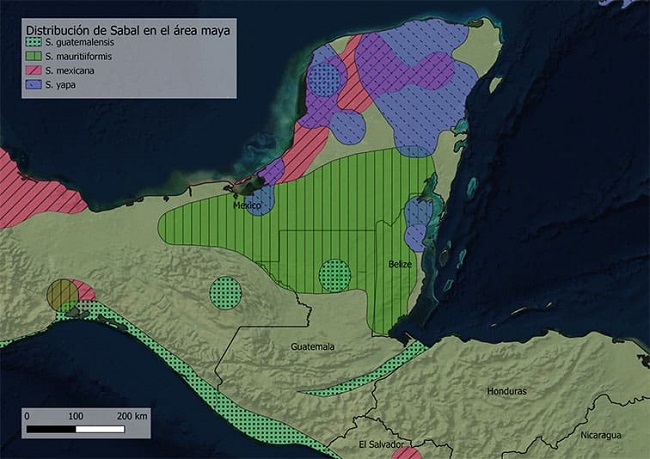
Task: Click the 'S. yapa' legend label text
Action: coord(66,85)
